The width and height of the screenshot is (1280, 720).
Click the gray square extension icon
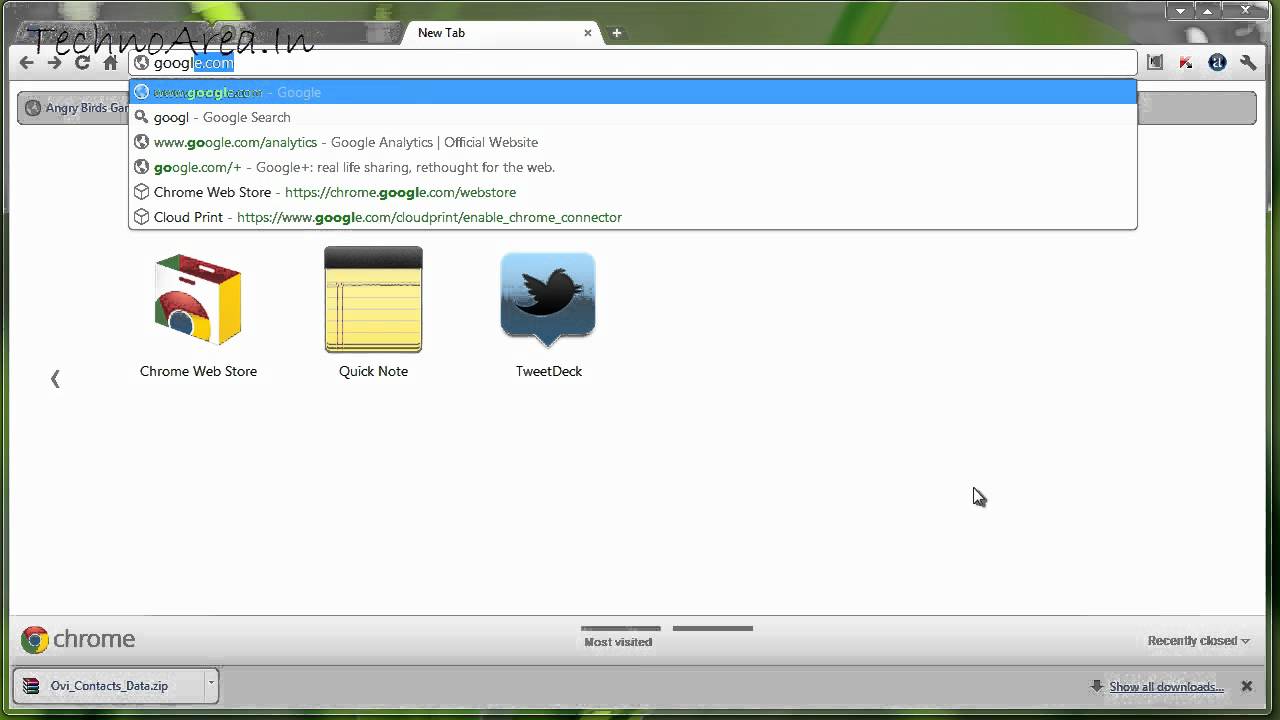click(x=1155, y=63)
